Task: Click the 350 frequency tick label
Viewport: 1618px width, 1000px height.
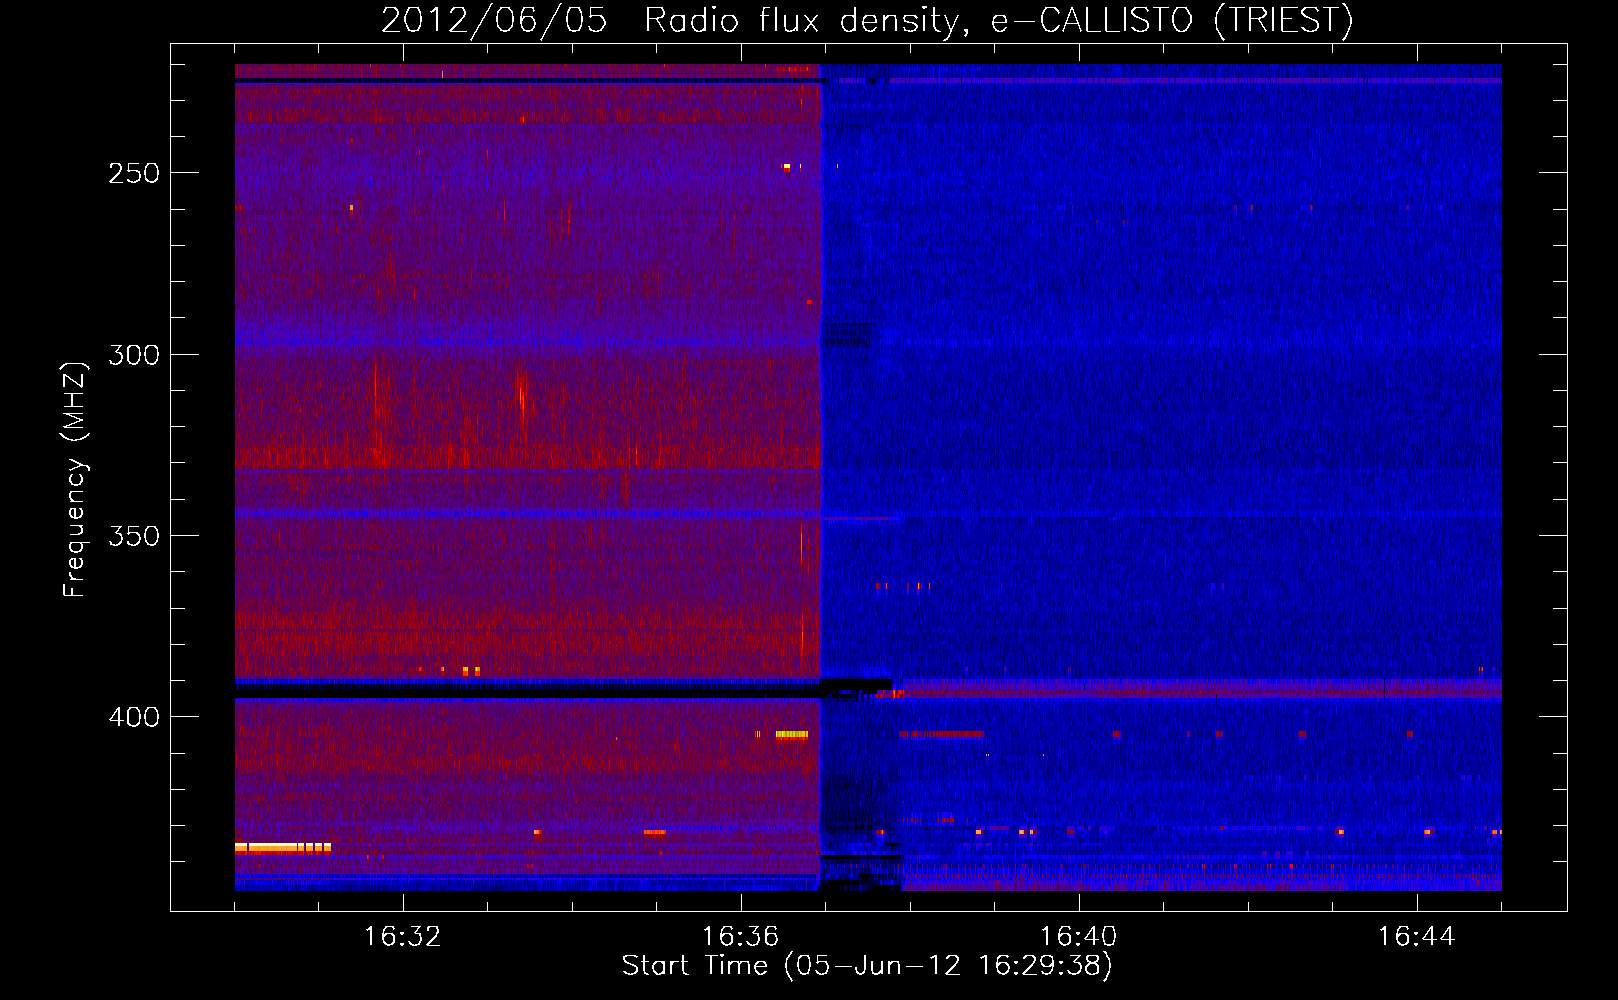Action: (134, 536)
